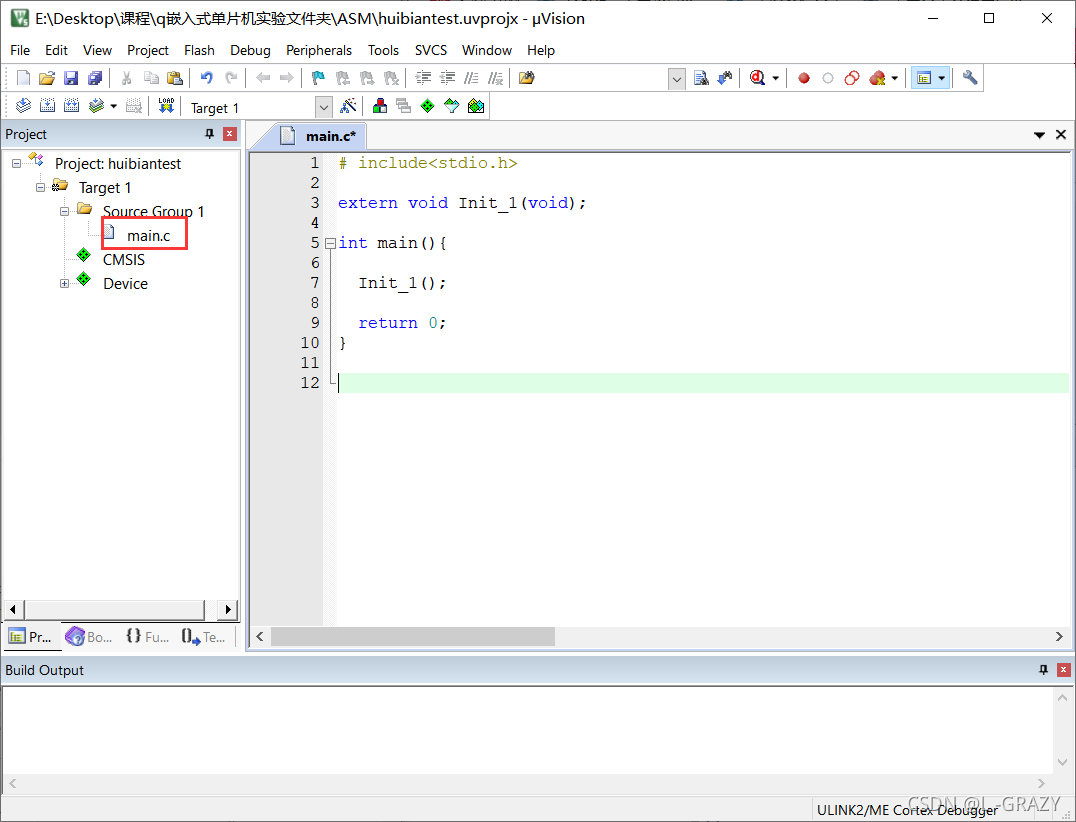
Task: Open Manage Project Items colored blocks icon
Action: point(379,106)
